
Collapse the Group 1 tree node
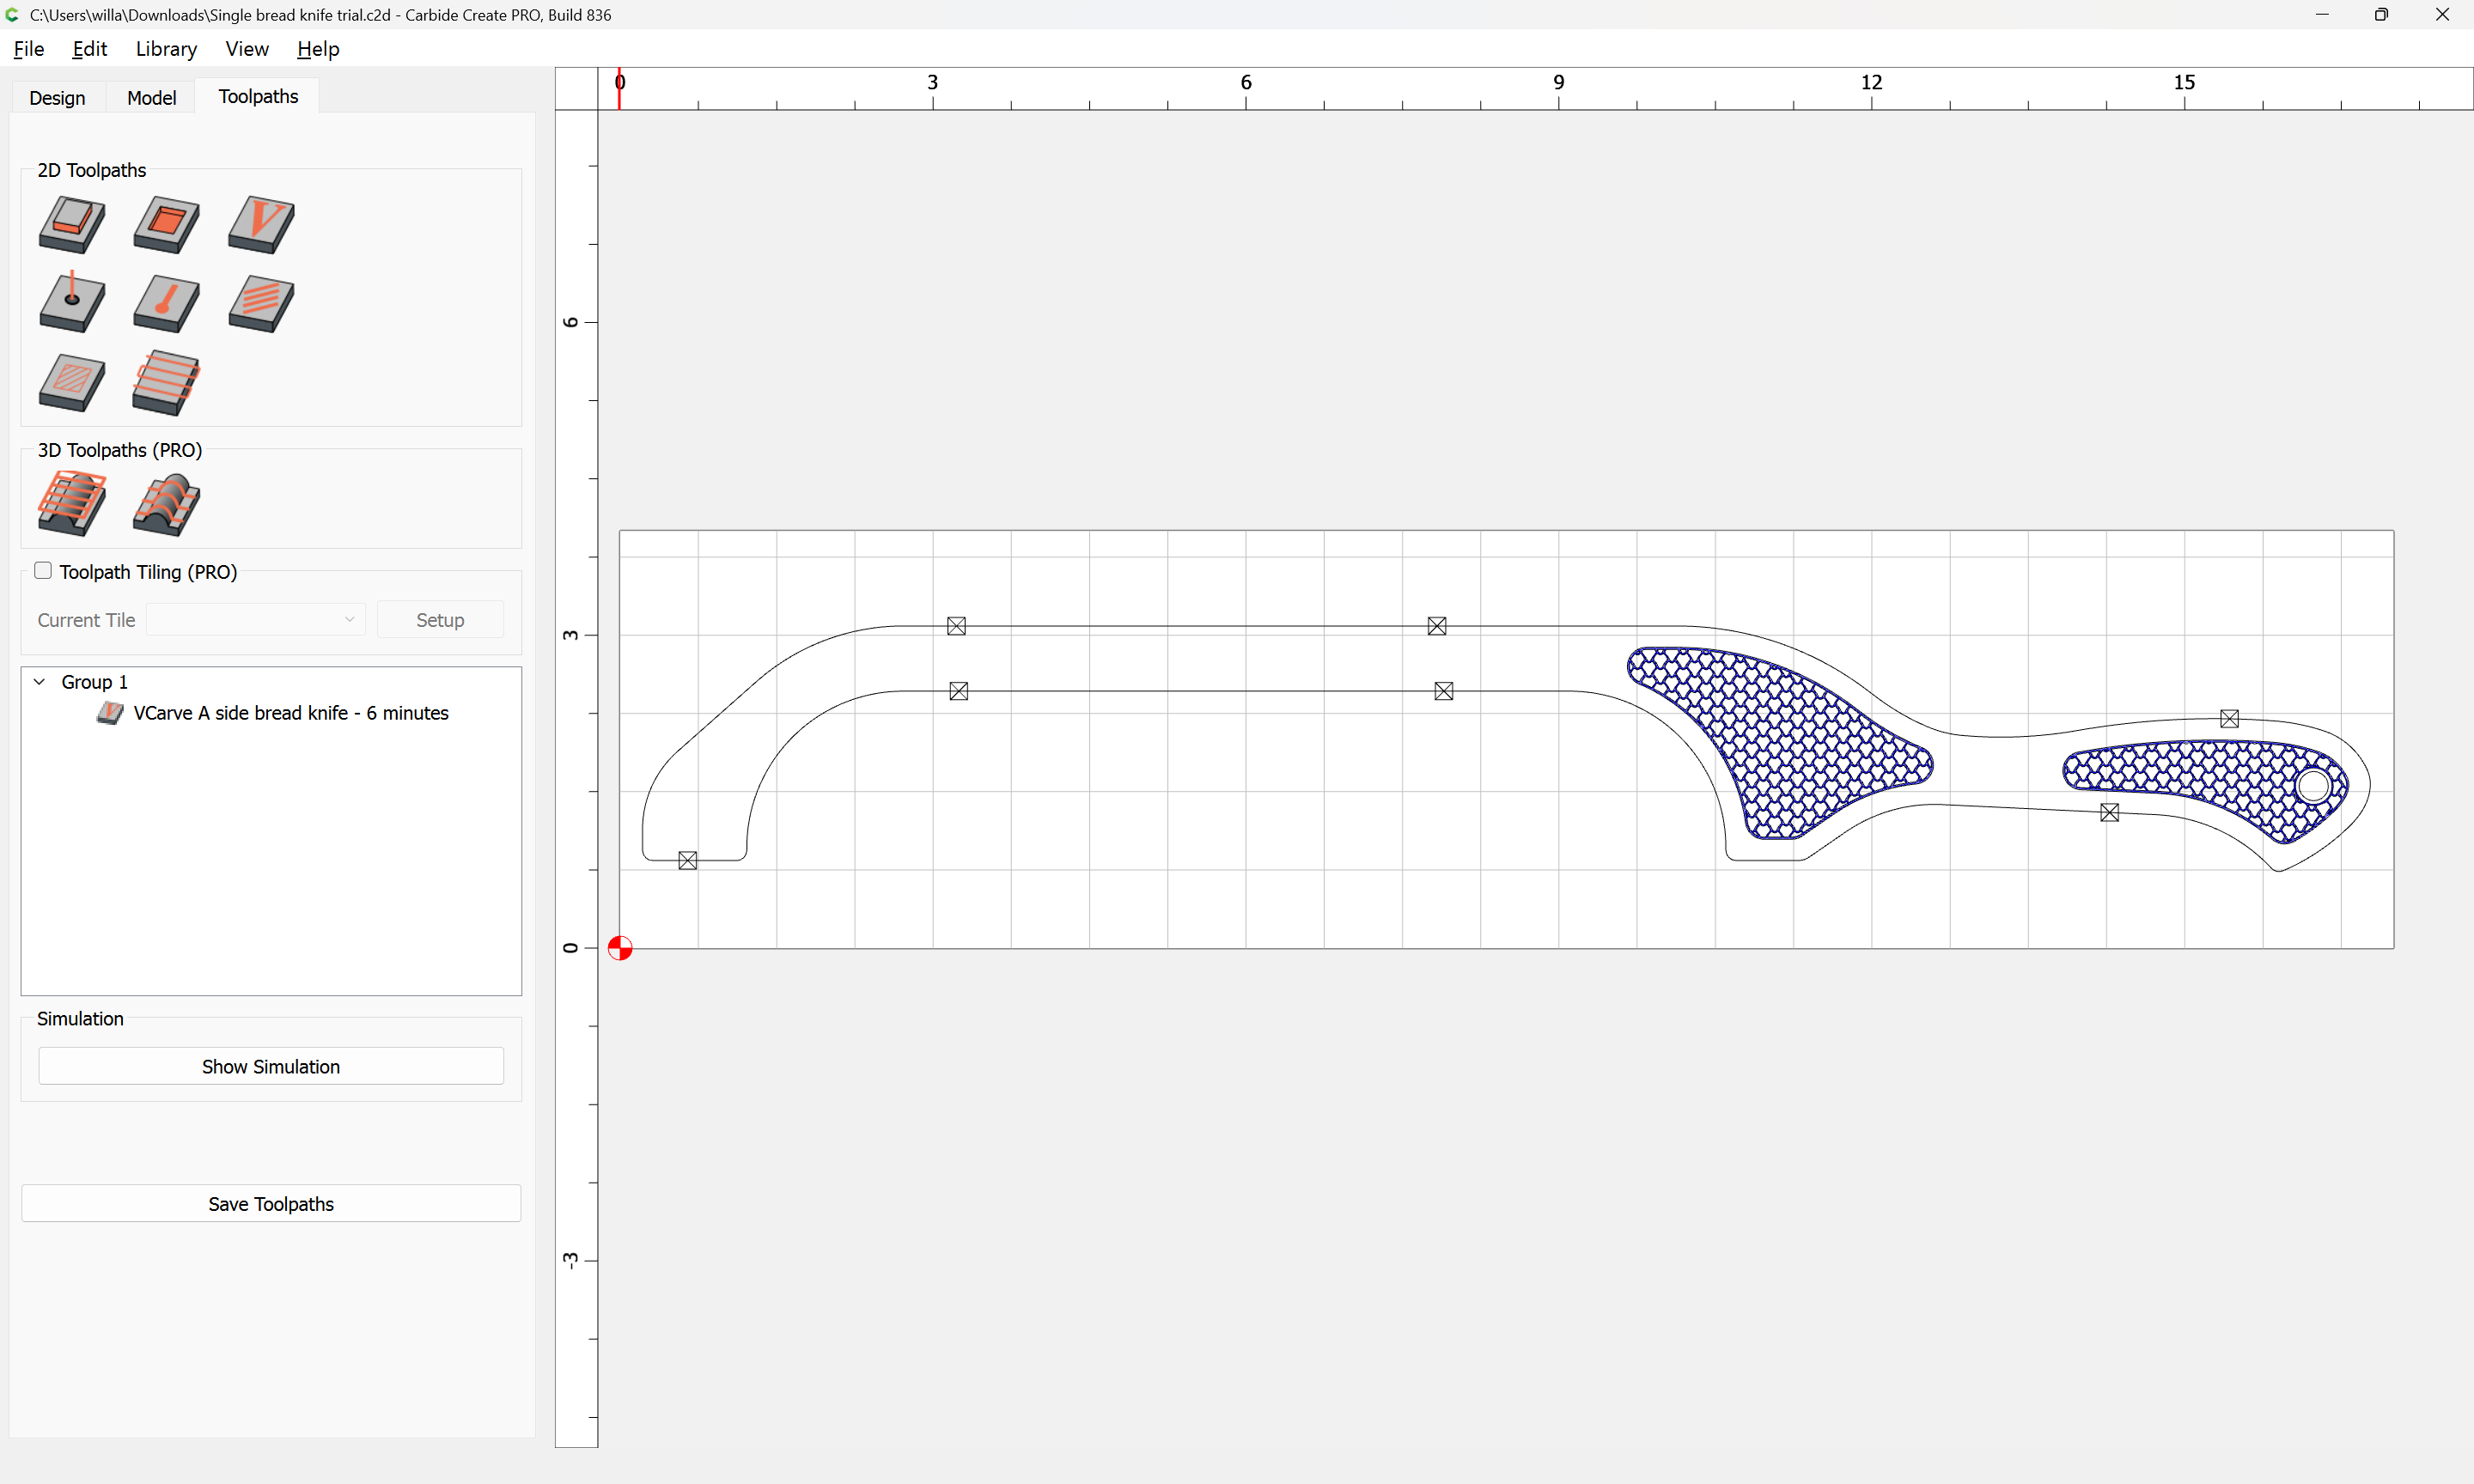click(40, 682)
